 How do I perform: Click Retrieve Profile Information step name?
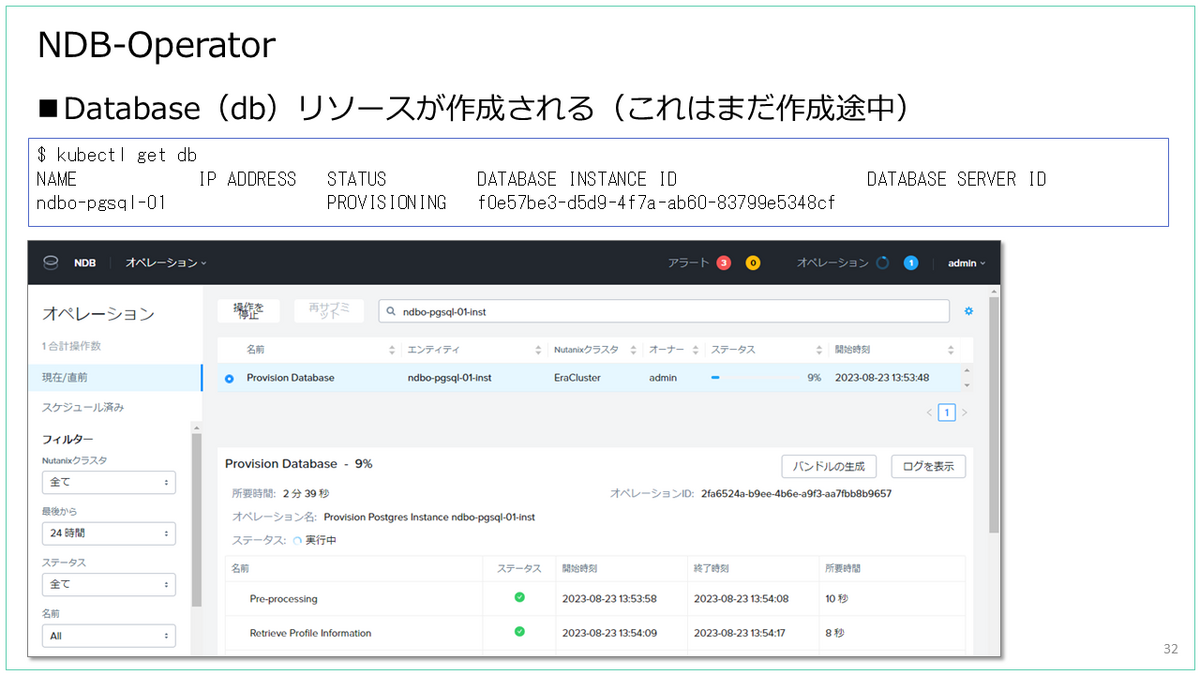(x=310, y=633)
